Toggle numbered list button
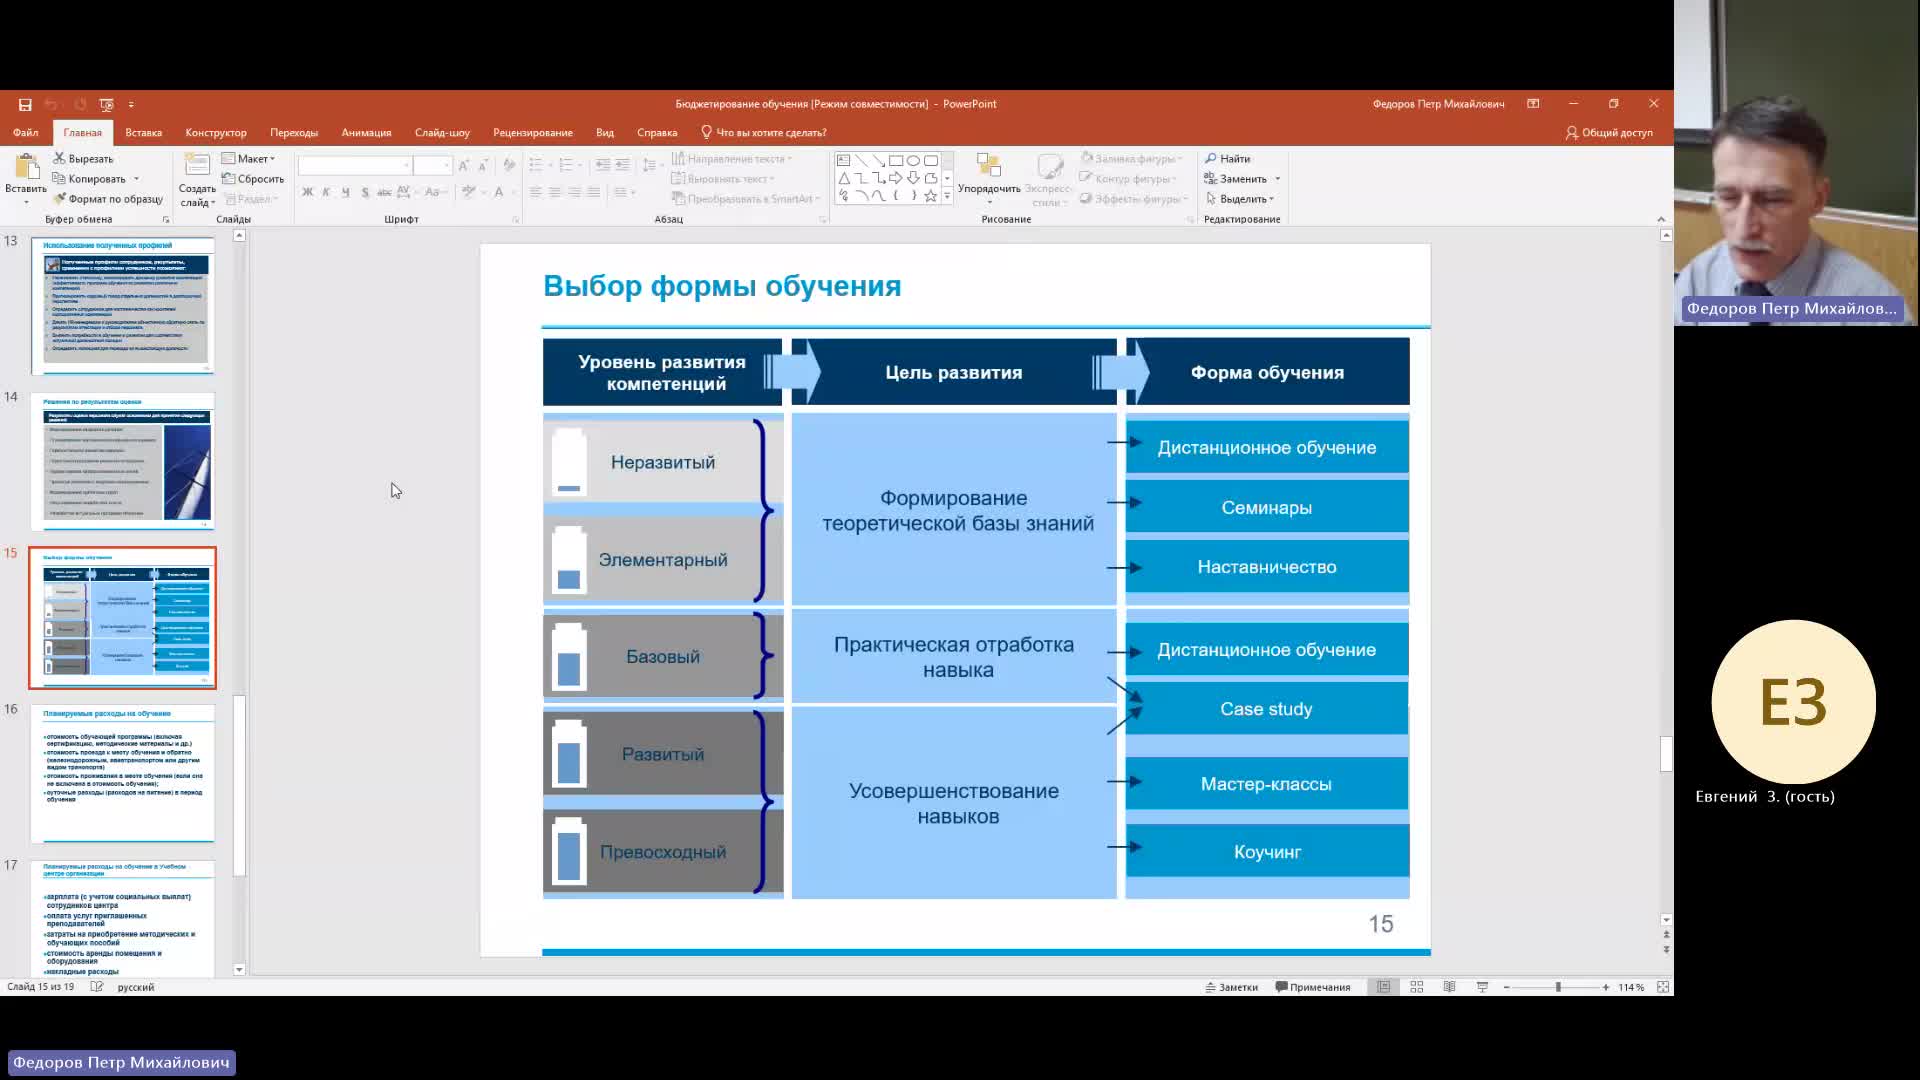The image size is (1920, 1080). click(568, 165)
